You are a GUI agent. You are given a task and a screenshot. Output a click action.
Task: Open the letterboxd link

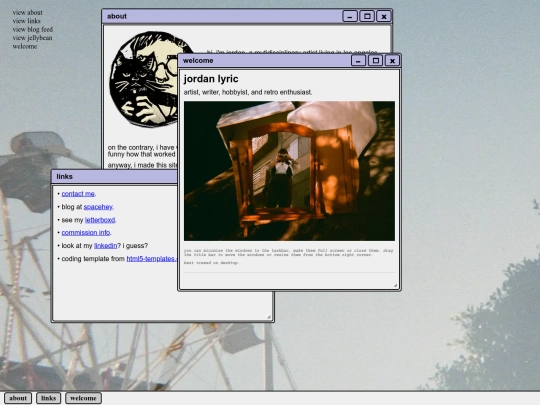point(100,220)
